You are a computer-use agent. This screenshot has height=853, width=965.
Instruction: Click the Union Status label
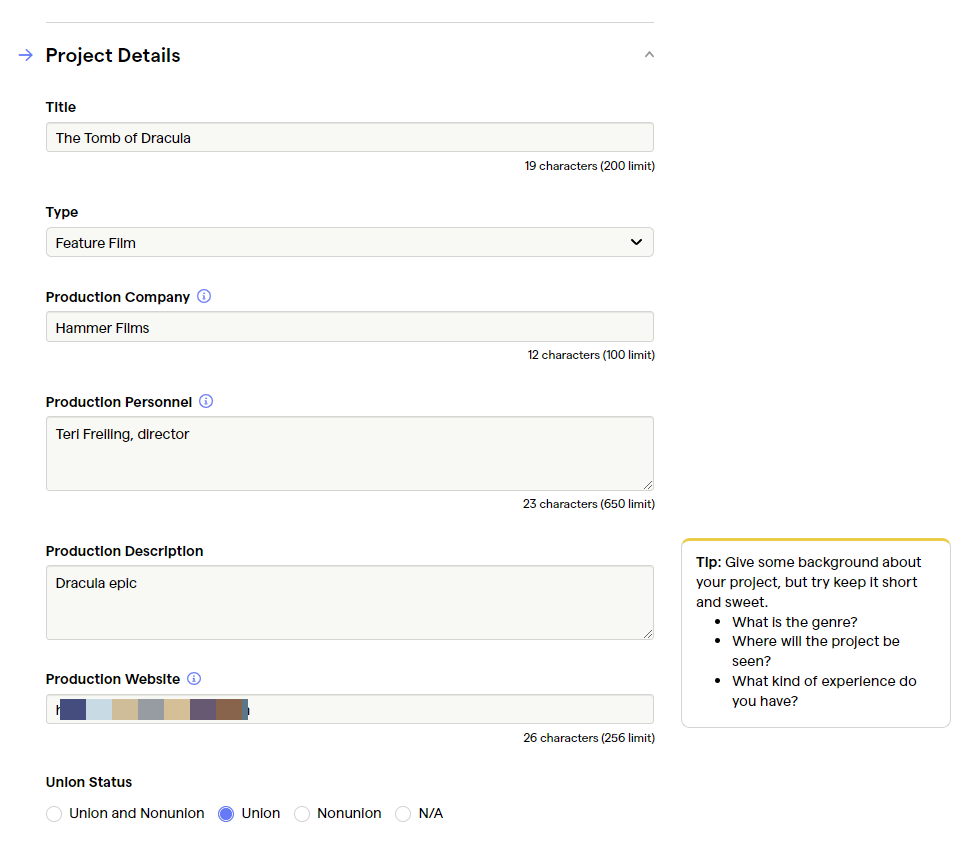tap(89, 782)
